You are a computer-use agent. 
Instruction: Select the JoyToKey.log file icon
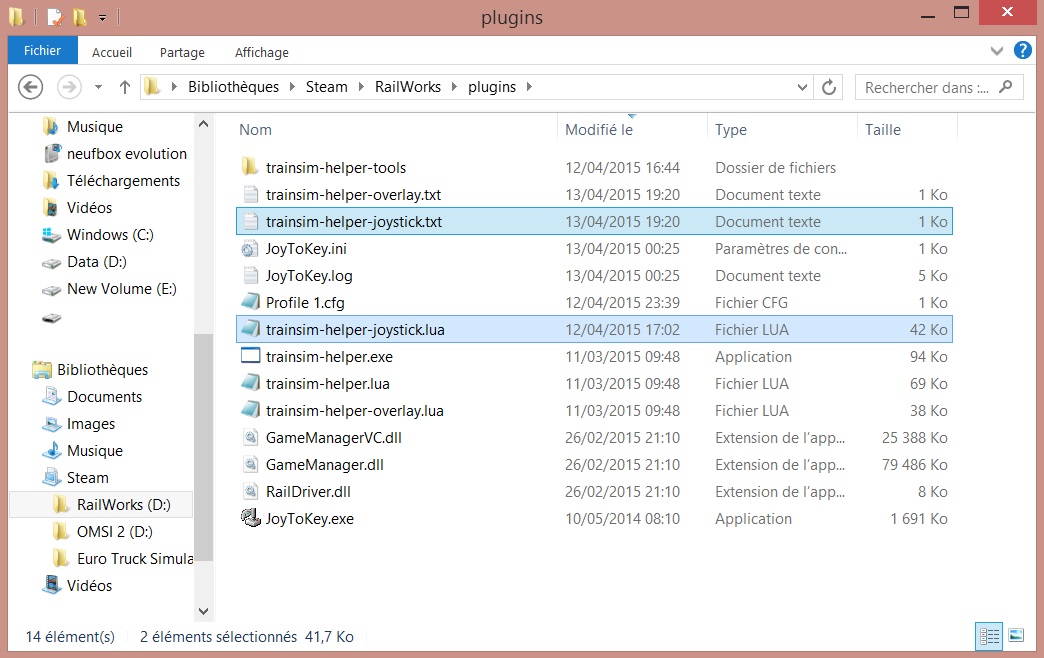(x=250, y=275)
